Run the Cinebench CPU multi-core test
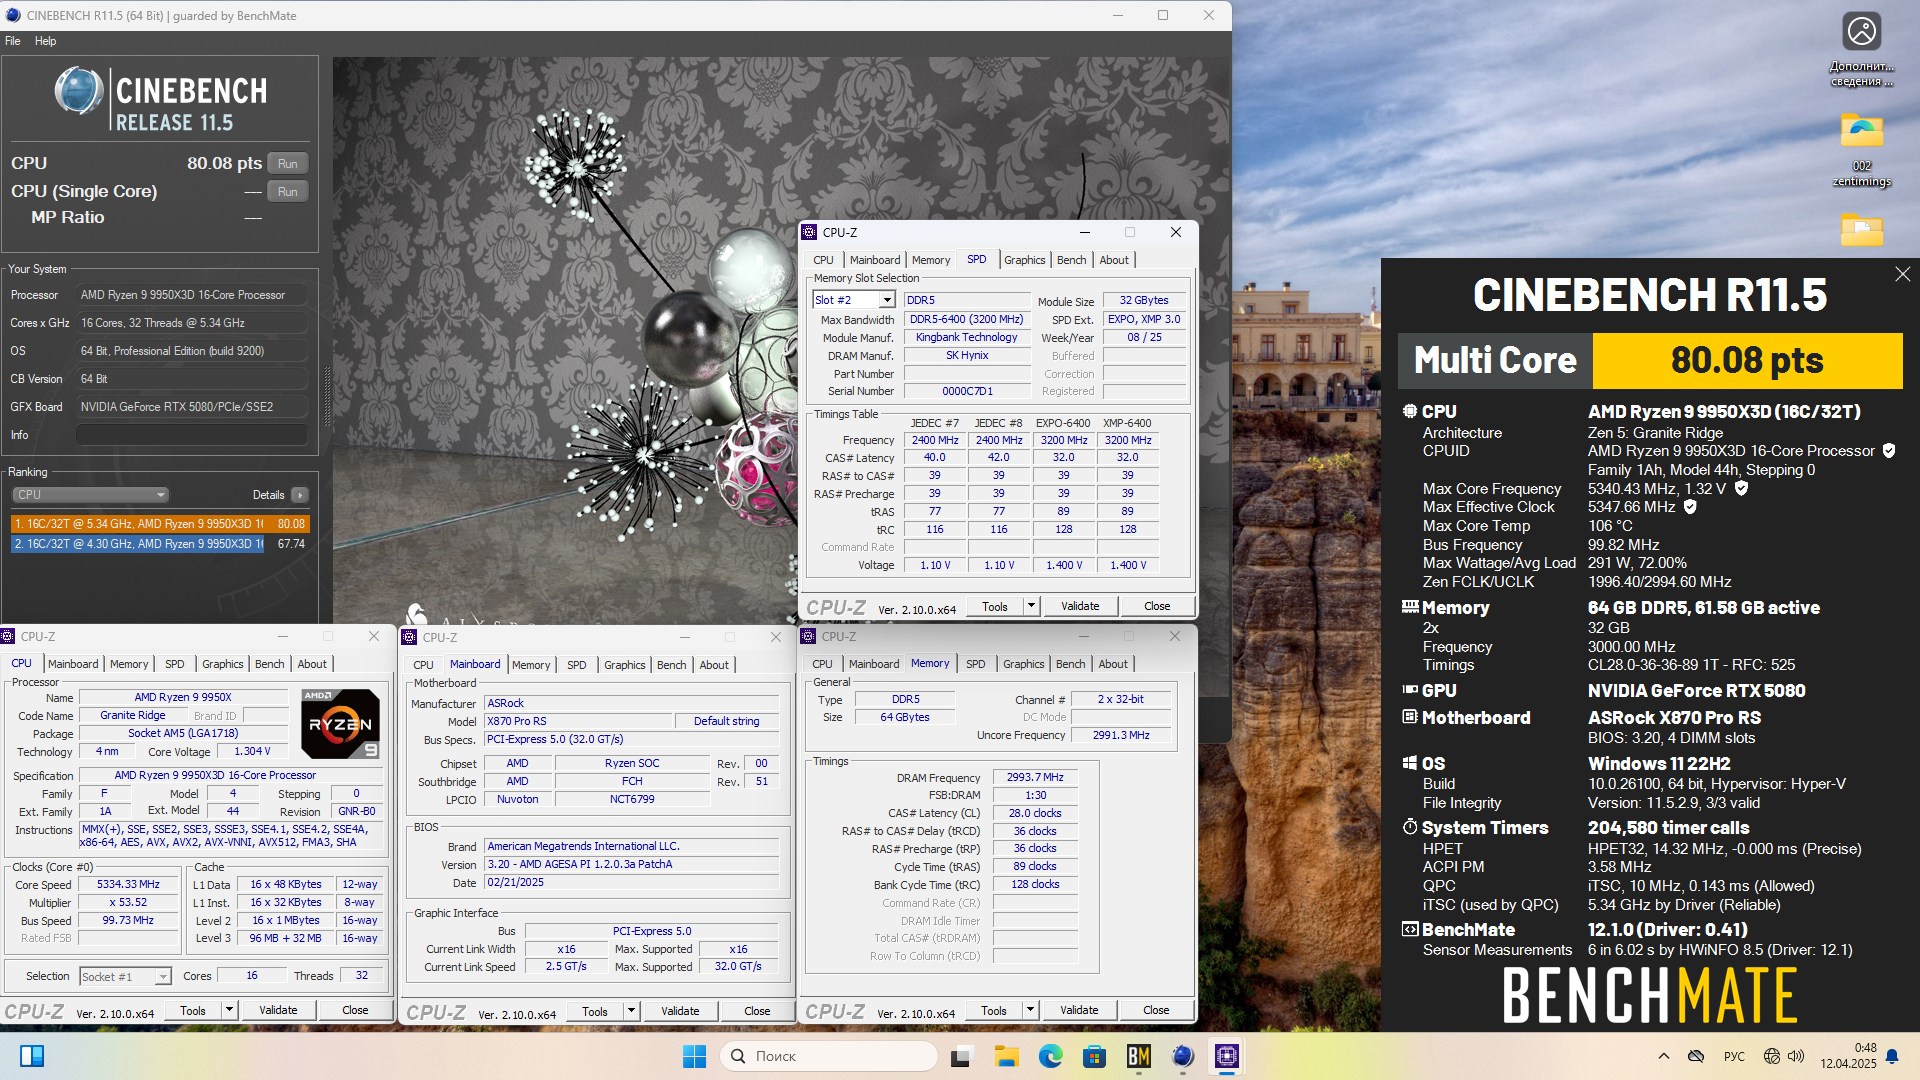 (x=287, y=163)
